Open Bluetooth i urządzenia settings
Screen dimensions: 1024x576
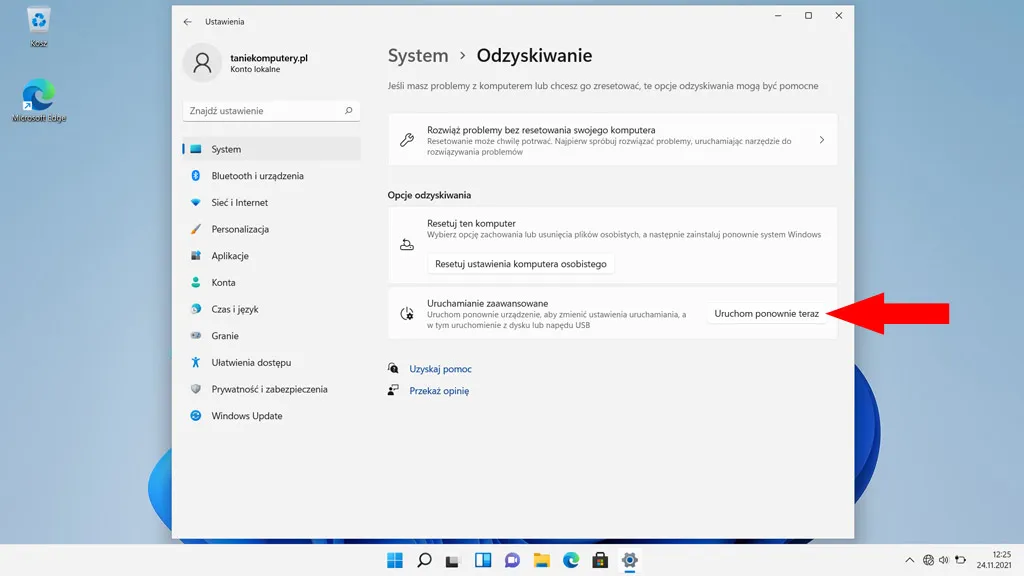click(x=271, y=176)
